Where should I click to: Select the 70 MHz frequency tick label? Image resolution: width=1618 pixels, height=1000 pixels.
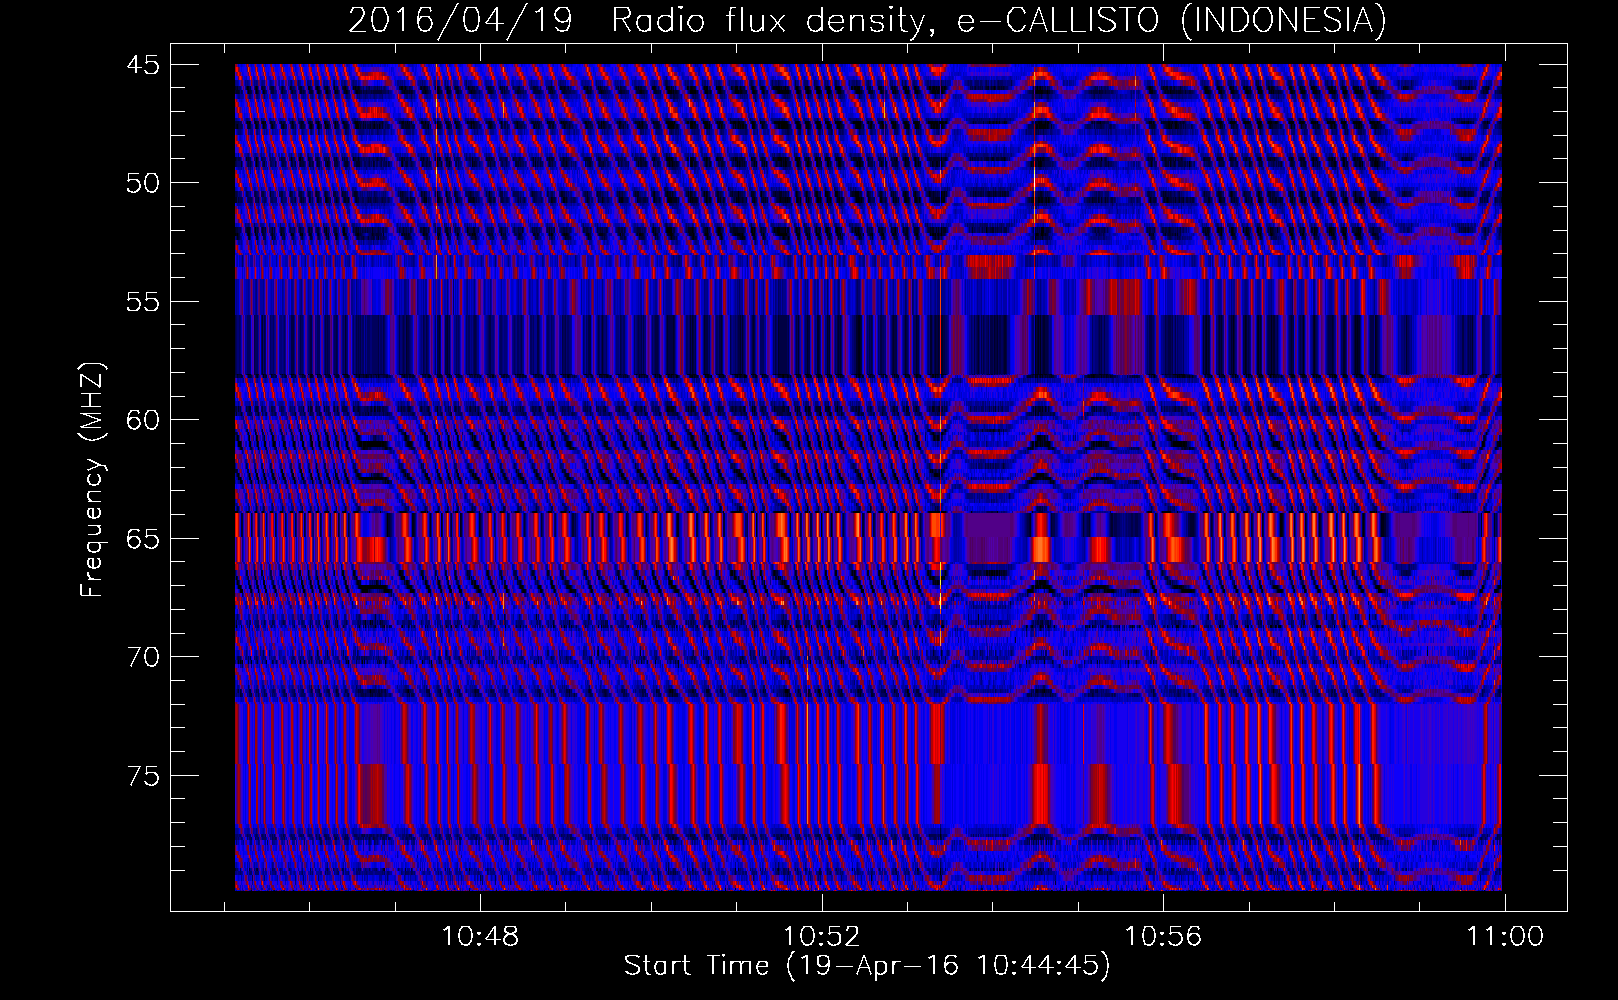coord(141,657)
